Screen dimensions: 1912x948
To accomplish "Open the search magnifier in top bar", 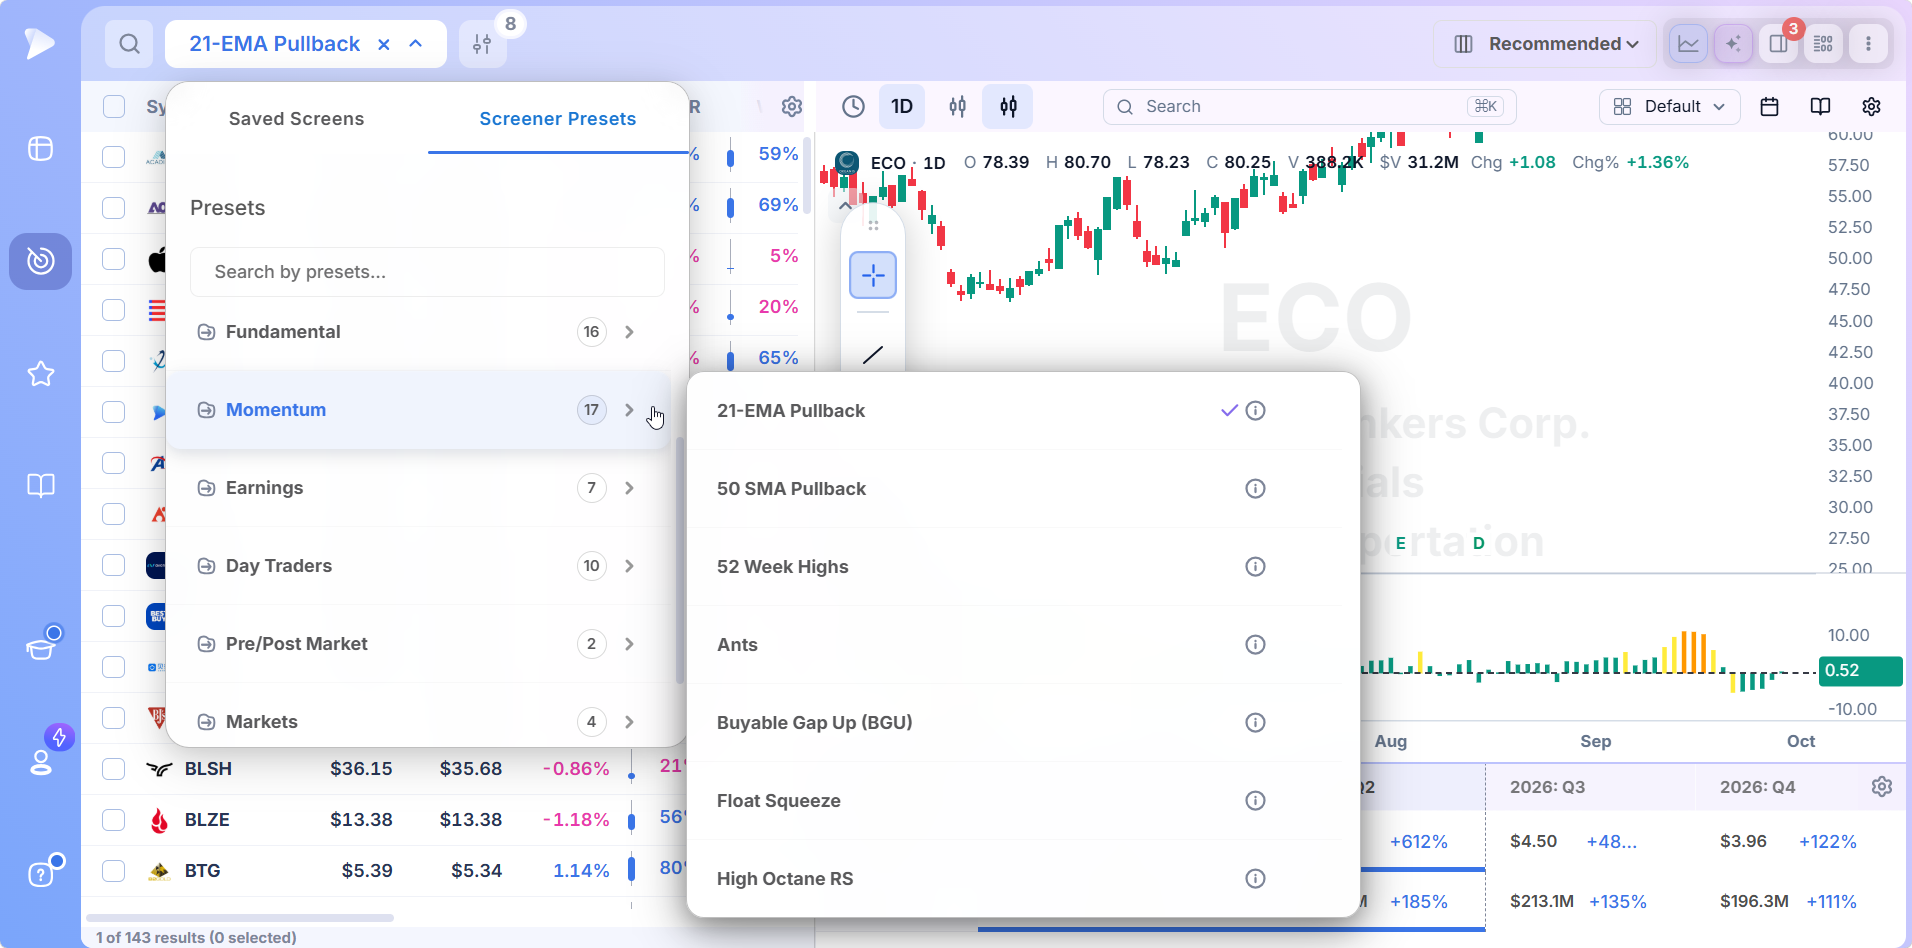I will [129, 44].
